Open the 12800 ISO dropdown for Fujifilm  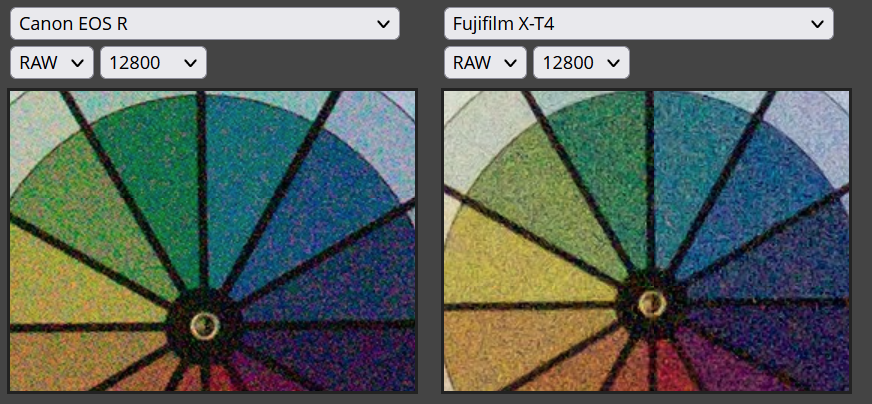pyautogui.click(x=581, y=62)
